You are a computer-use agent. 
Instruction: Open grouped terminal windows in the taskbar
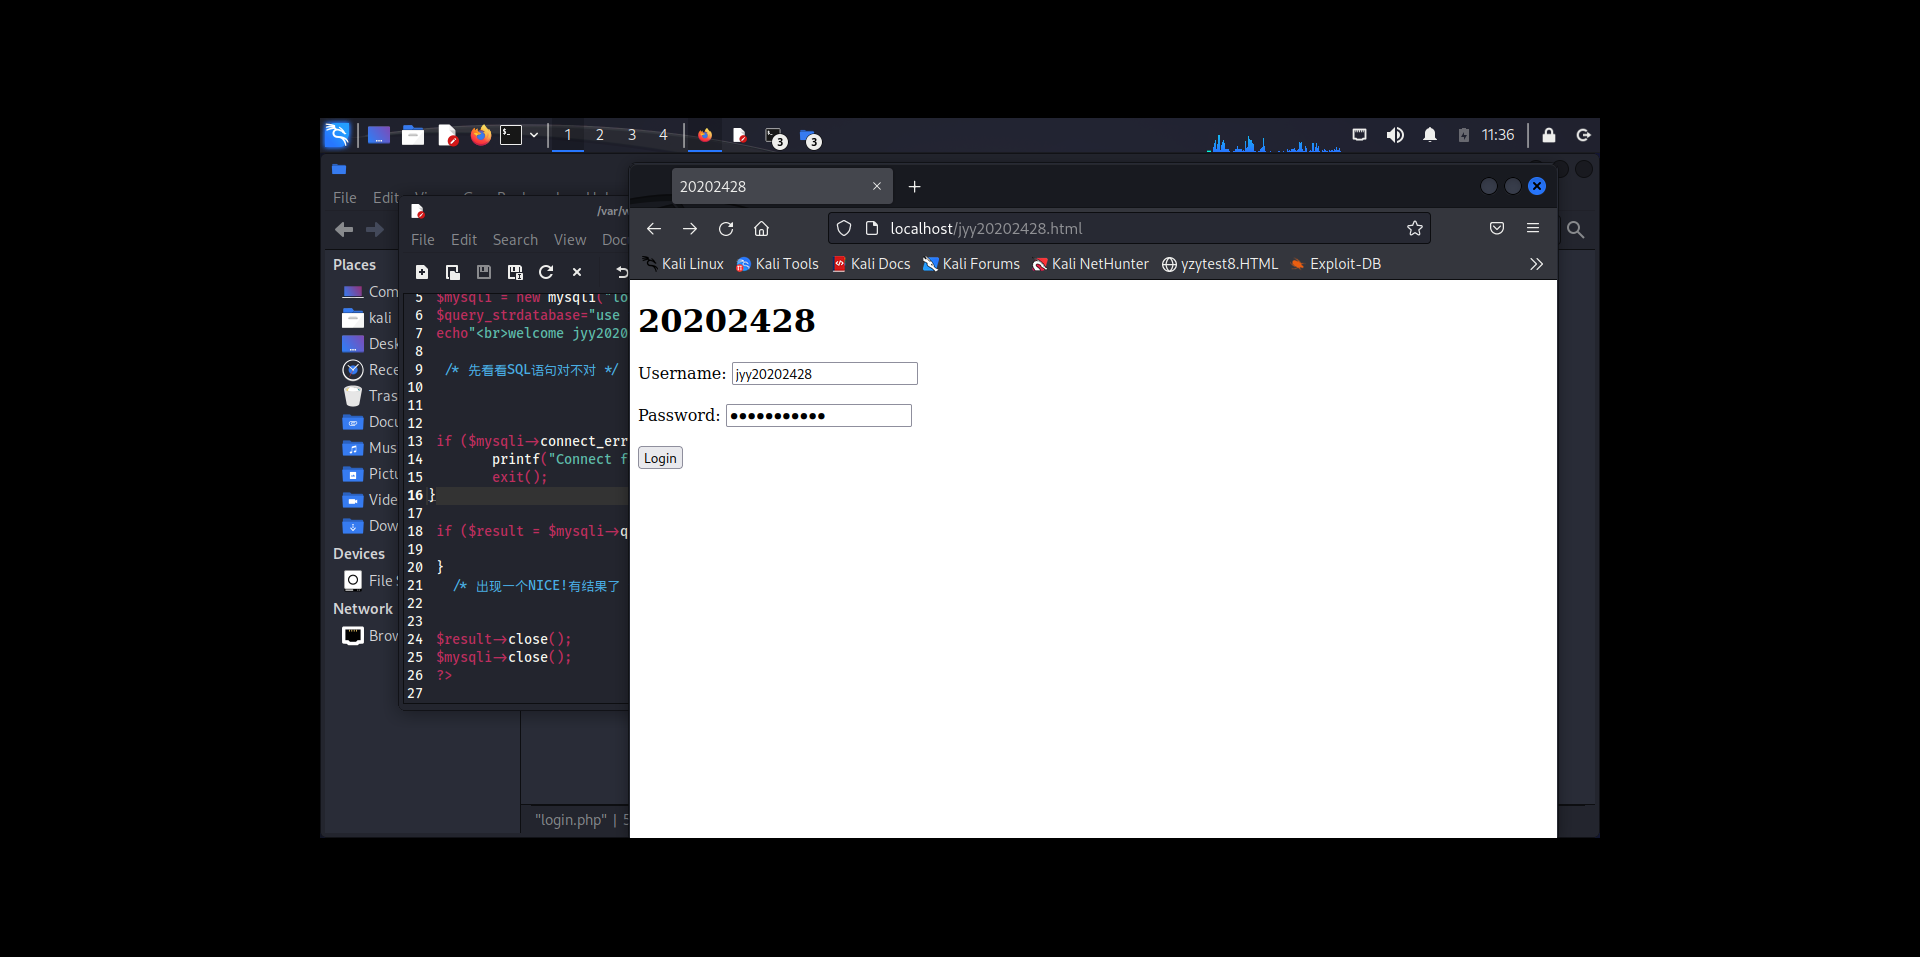coord(775,137)
